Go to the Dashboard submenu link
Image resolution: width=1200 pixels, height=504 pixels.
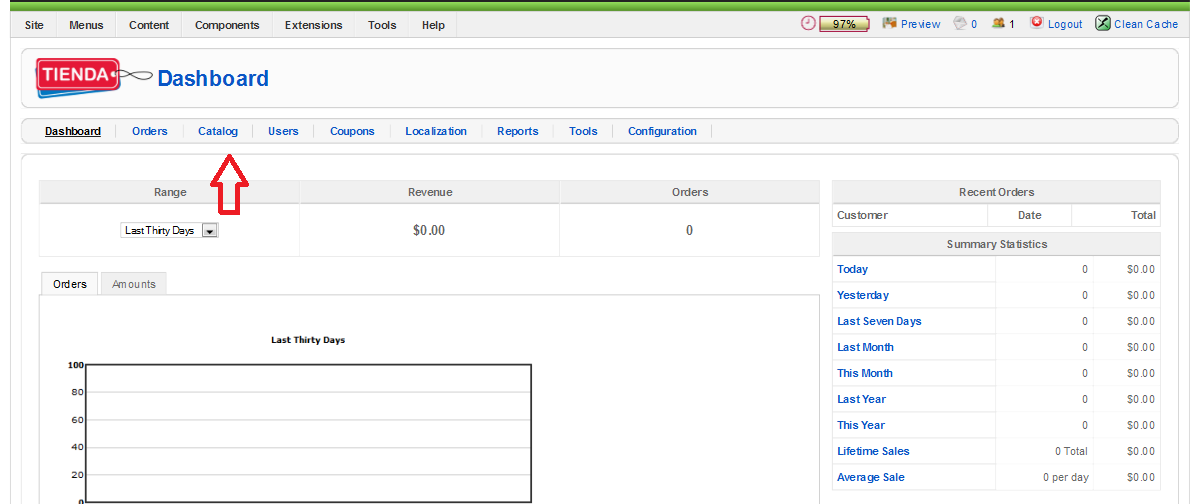coord(73,131)
